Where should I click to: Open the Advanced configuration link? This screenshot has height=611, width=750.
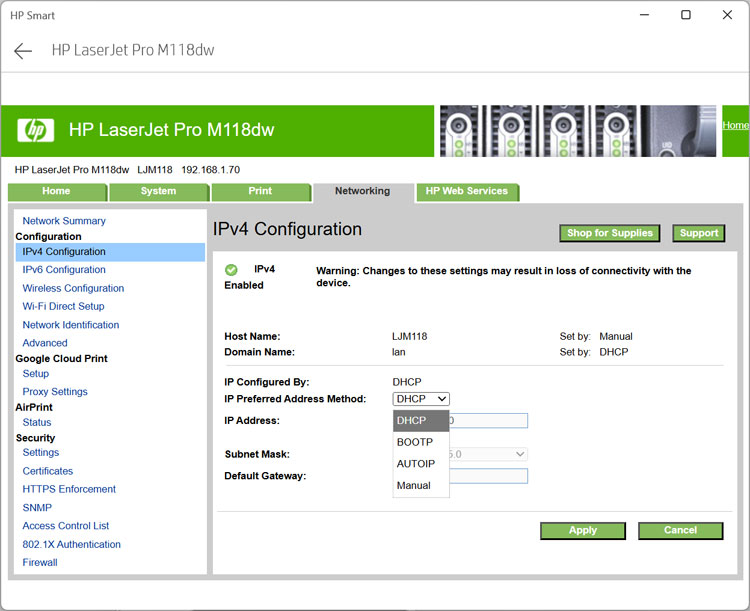click(x=45, y=343)
